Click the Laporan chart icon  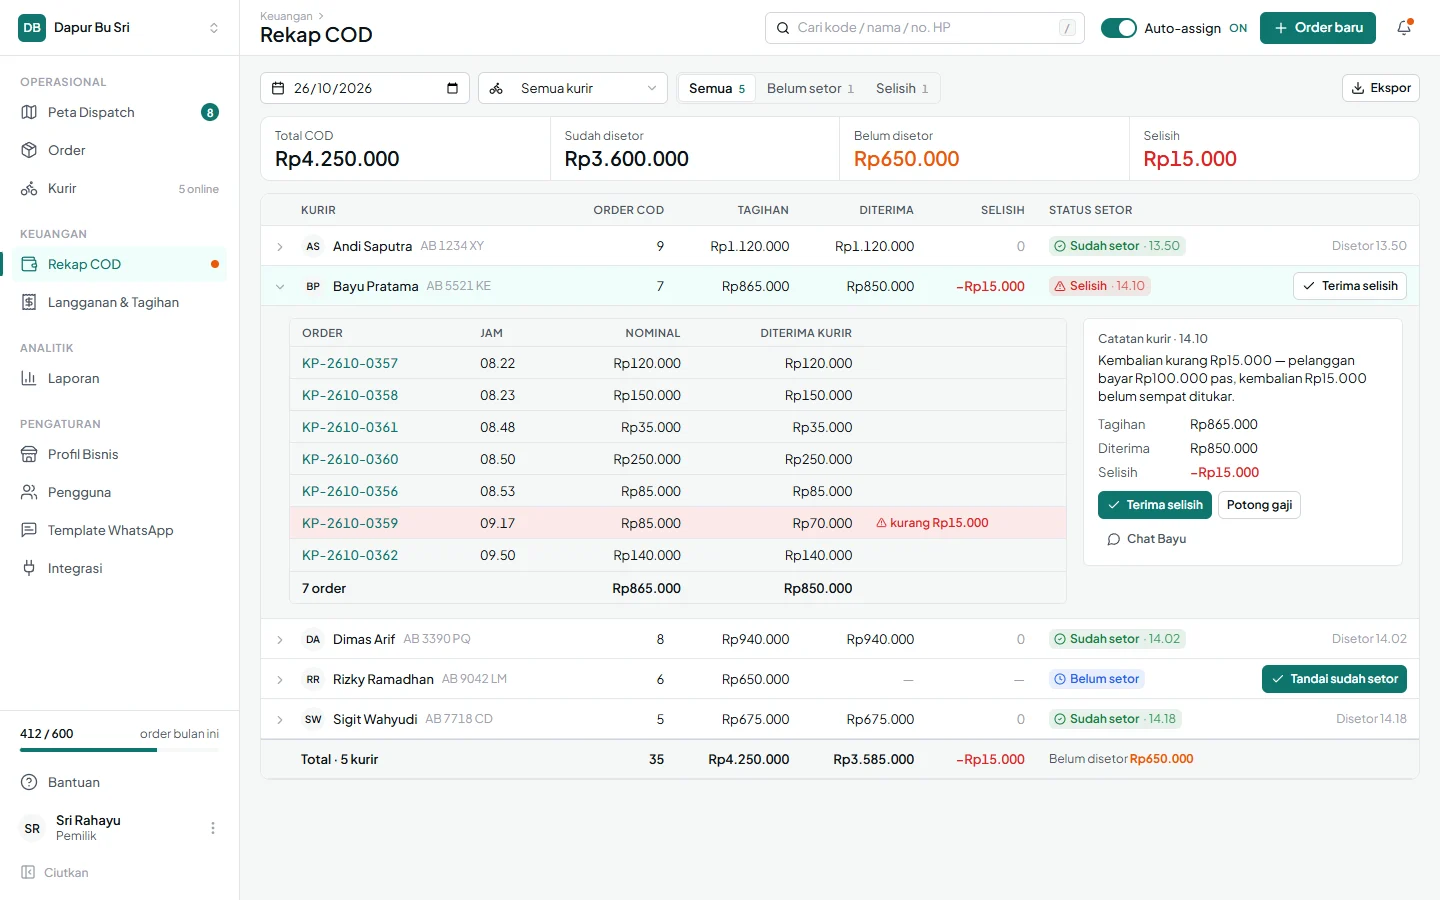pyautogui.click(x=29, y=378)
